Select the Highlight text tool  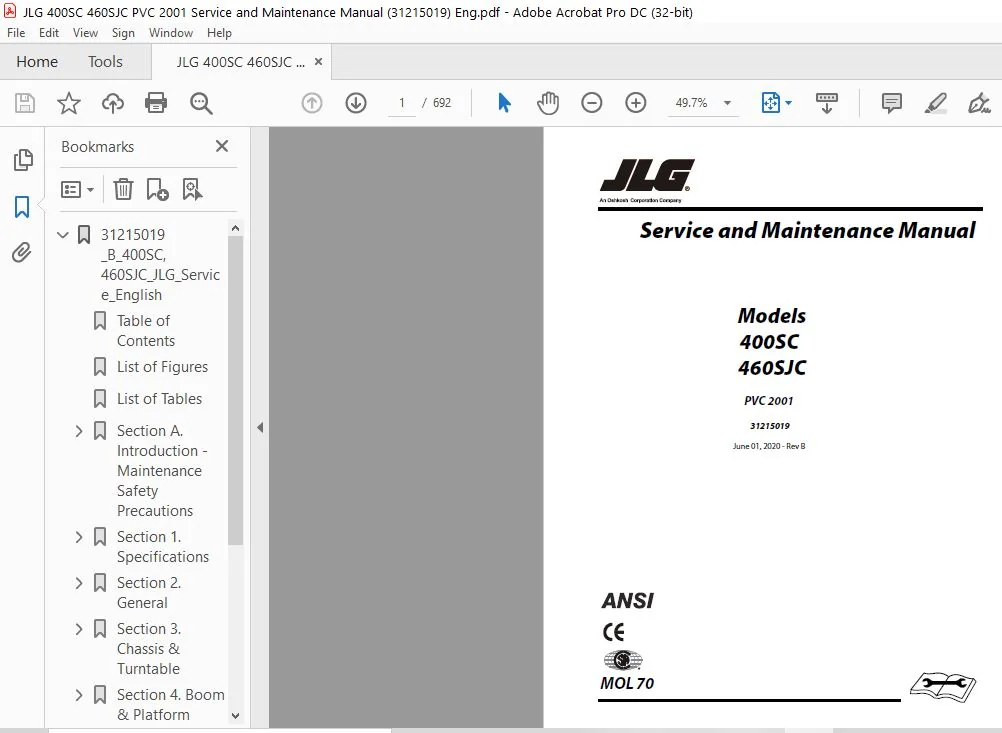(x=936, y=103)
